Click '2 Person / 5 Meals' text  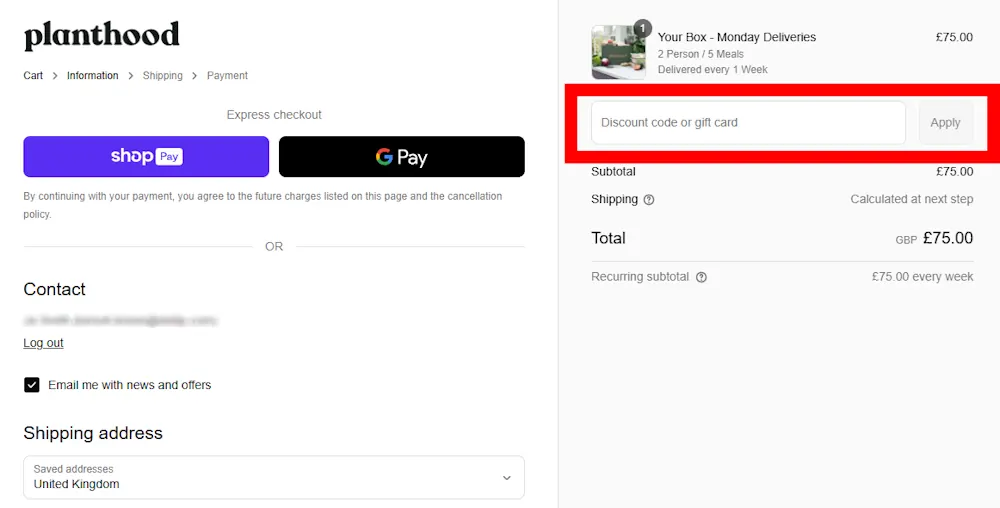(700, 54)
